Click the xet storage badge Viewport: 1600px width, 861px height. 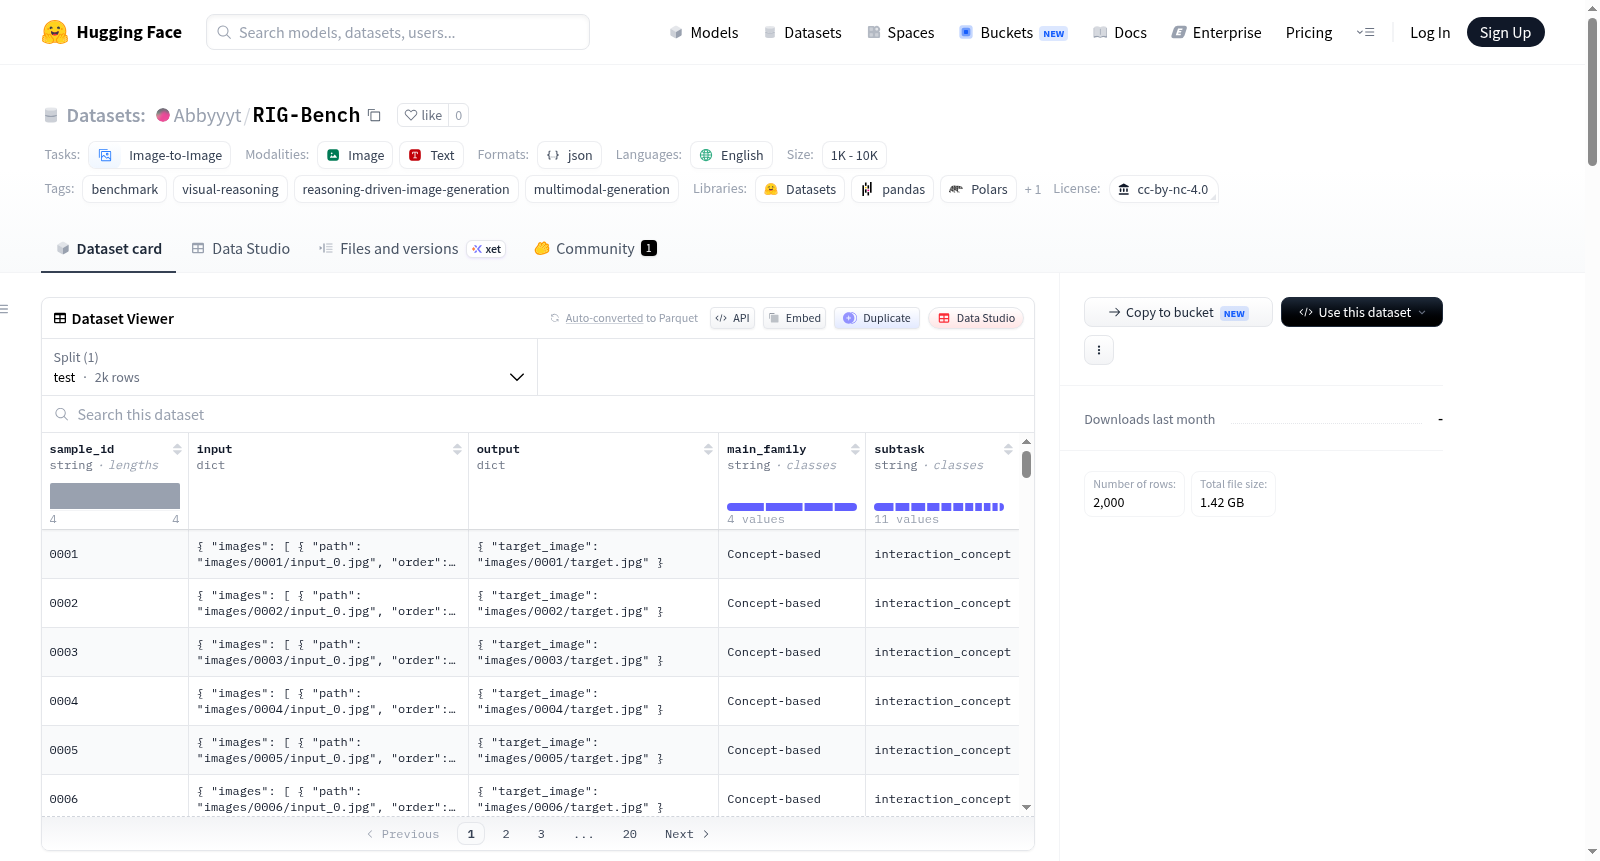487,249
